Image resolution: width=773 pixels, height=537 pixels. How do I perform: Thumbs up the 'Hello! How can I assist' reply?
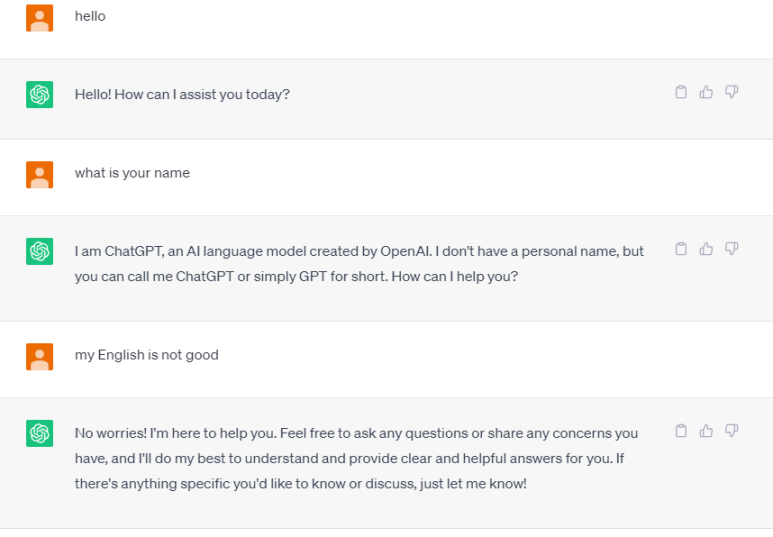[706, 92]
